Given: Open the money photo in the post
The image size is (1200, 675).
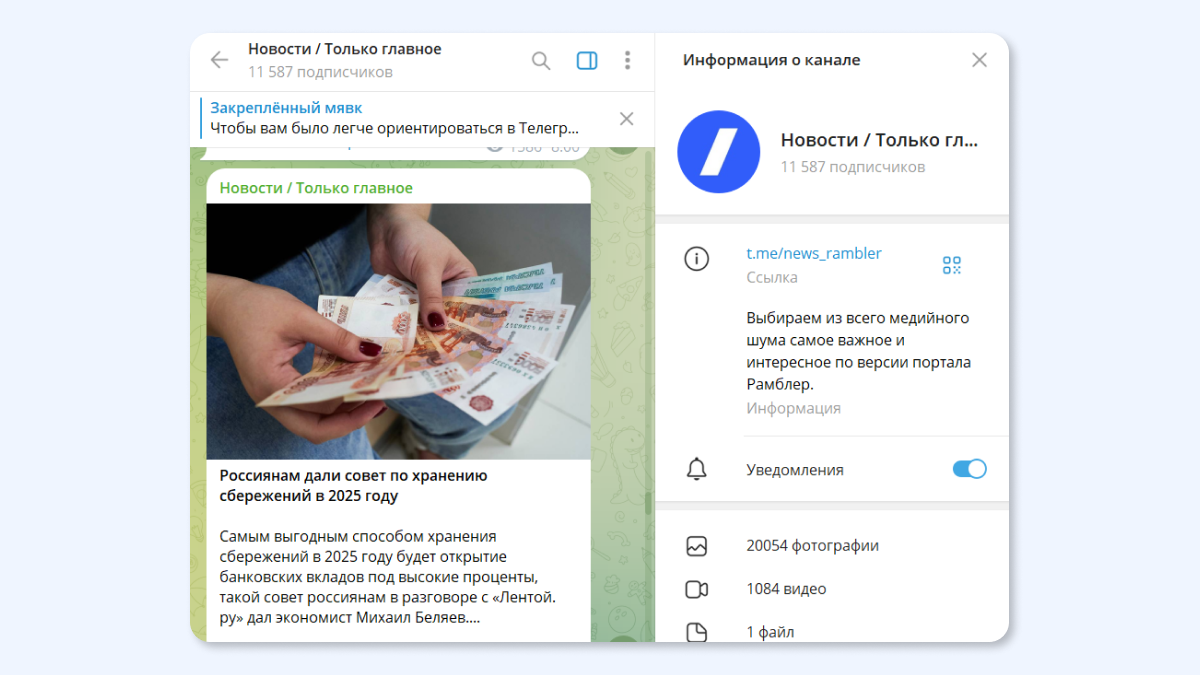Looking at the screenshot, I should tap(399, 332).
